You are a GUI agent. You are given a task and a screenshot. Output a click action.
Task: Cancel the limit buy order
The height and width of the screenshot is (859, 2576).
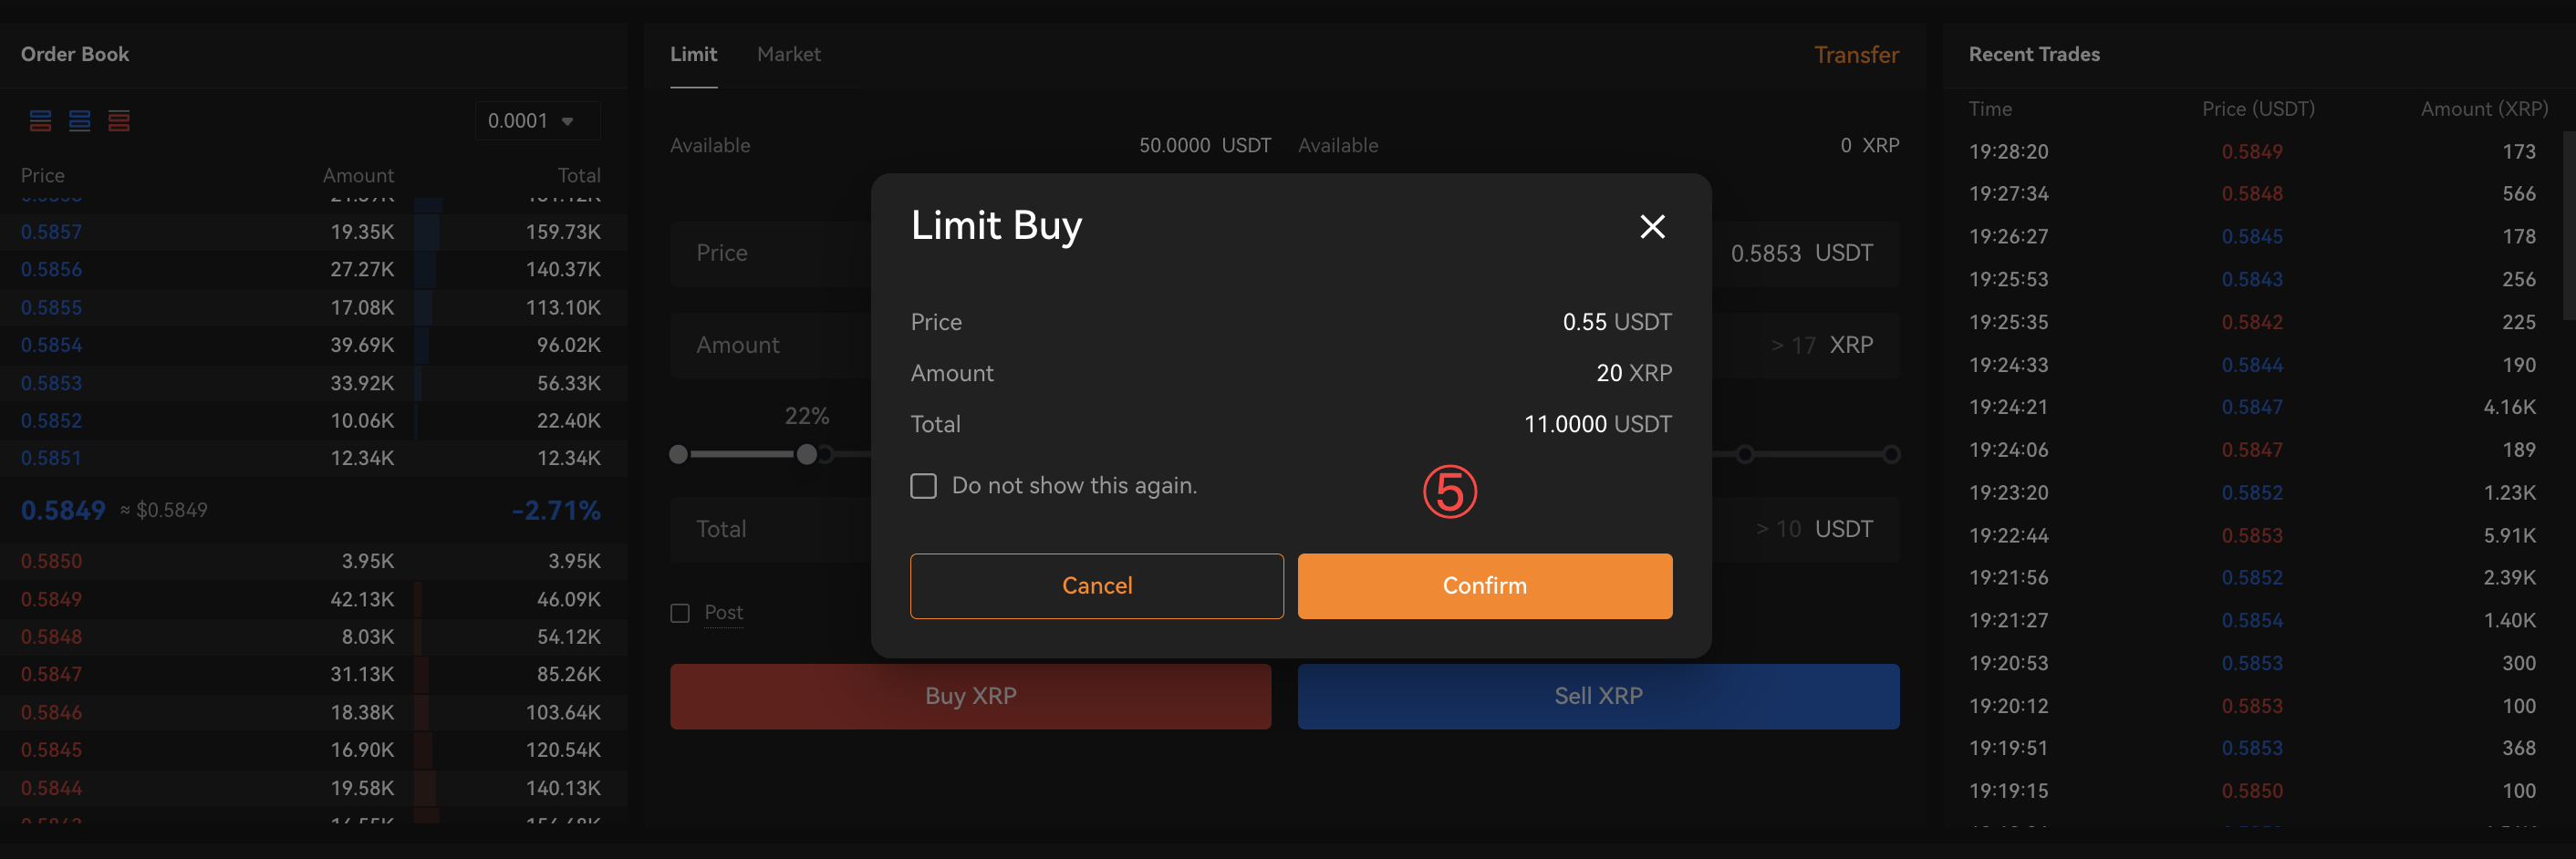(1097, 586)
